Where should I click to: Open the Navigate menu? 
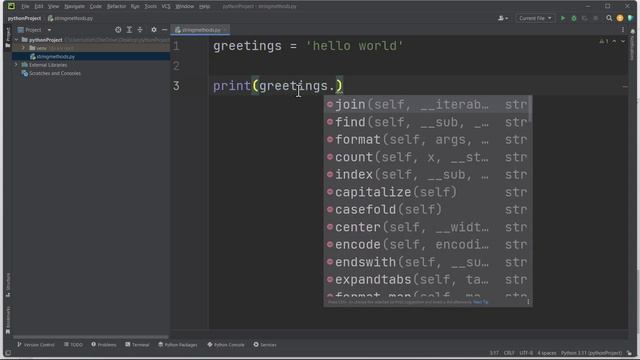pos(74,7)
